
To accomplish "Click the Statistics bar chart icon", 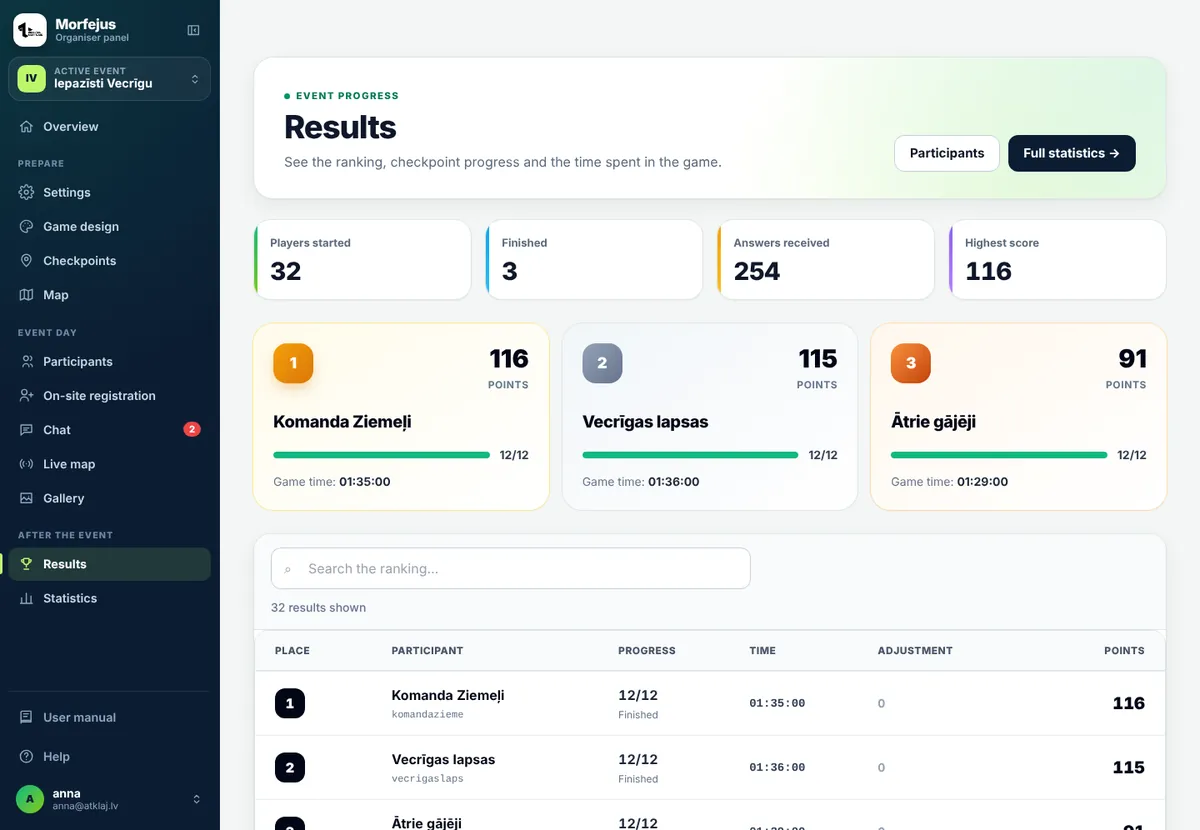I will point(26,598).
